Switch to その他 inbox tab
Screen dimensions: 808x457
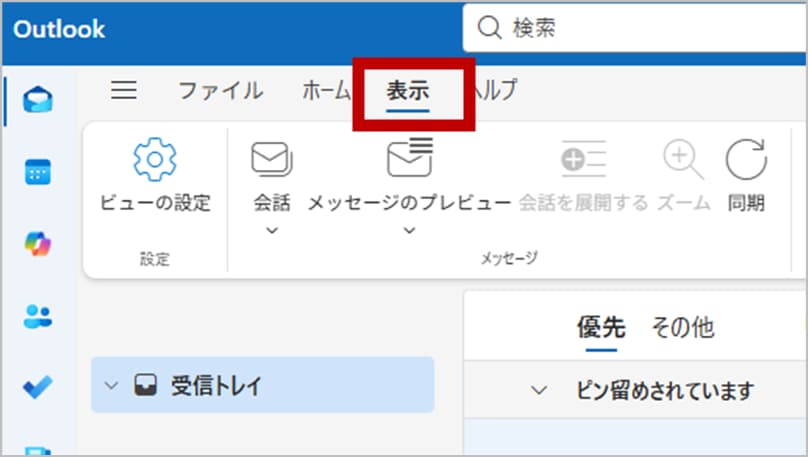pos(682,327)
